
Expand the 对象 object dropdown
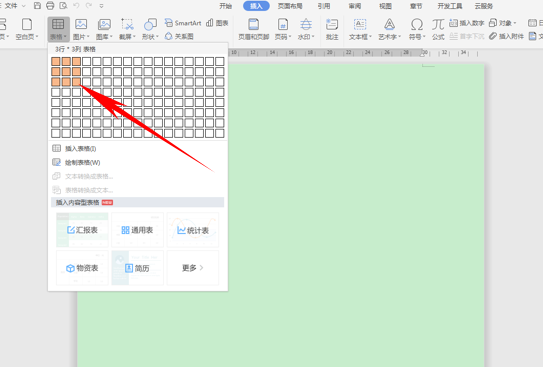(515, 23)
